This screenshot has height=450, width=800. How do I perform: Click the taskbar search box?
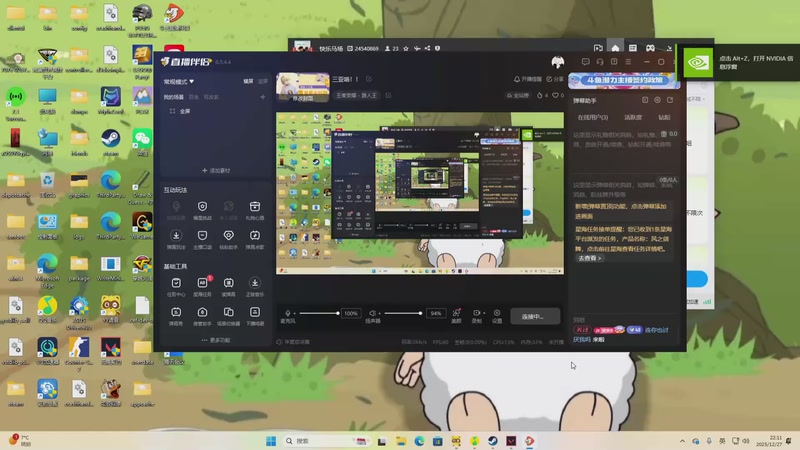327,441
